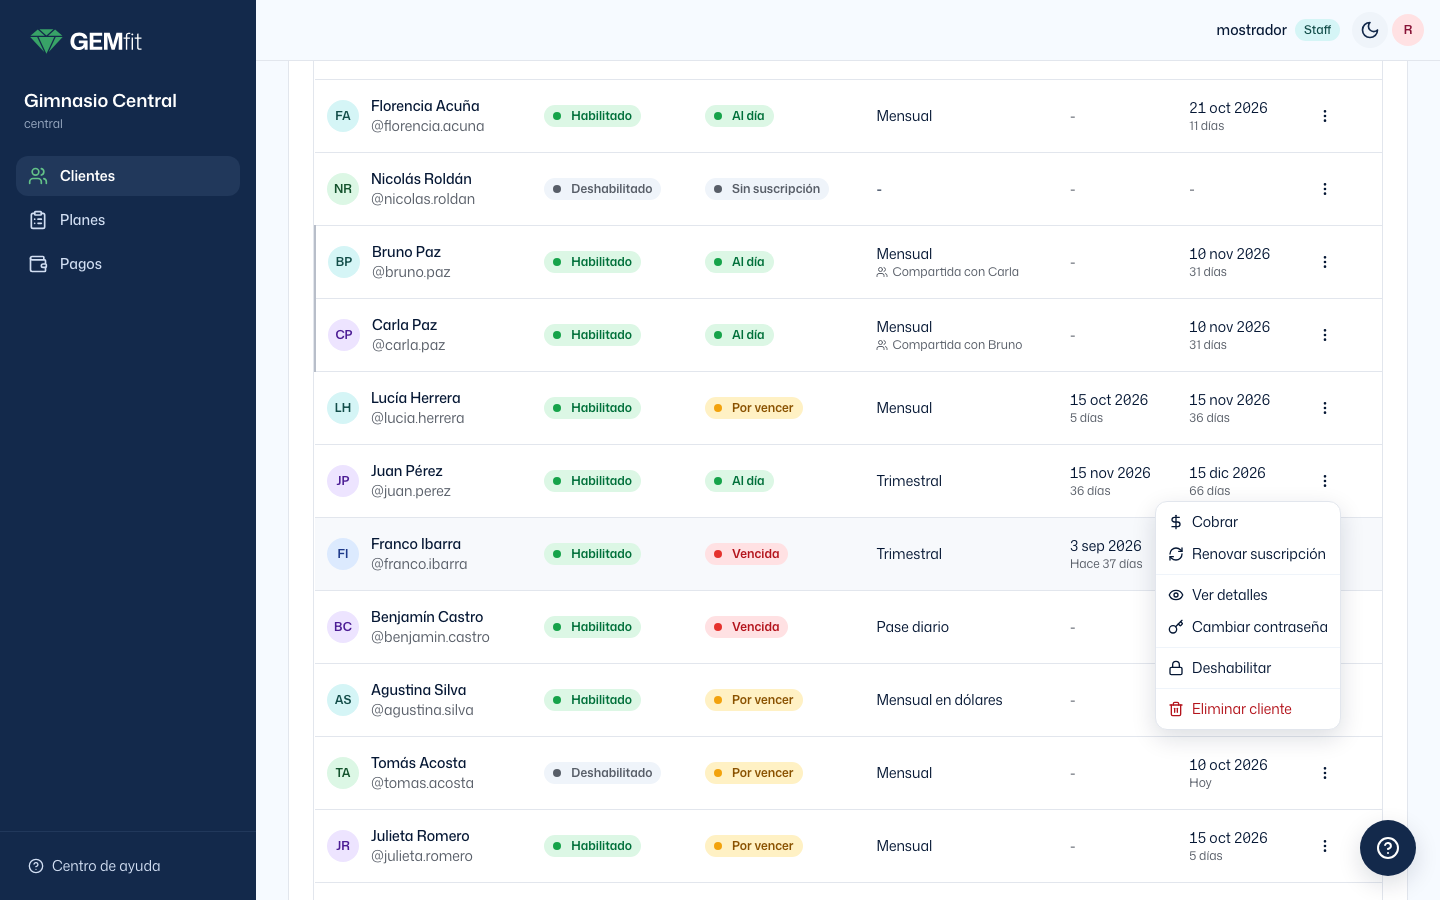Click the JP avatar for Juan Pérez
This screenshot has height=900, width=1440.
pos(343,481)
